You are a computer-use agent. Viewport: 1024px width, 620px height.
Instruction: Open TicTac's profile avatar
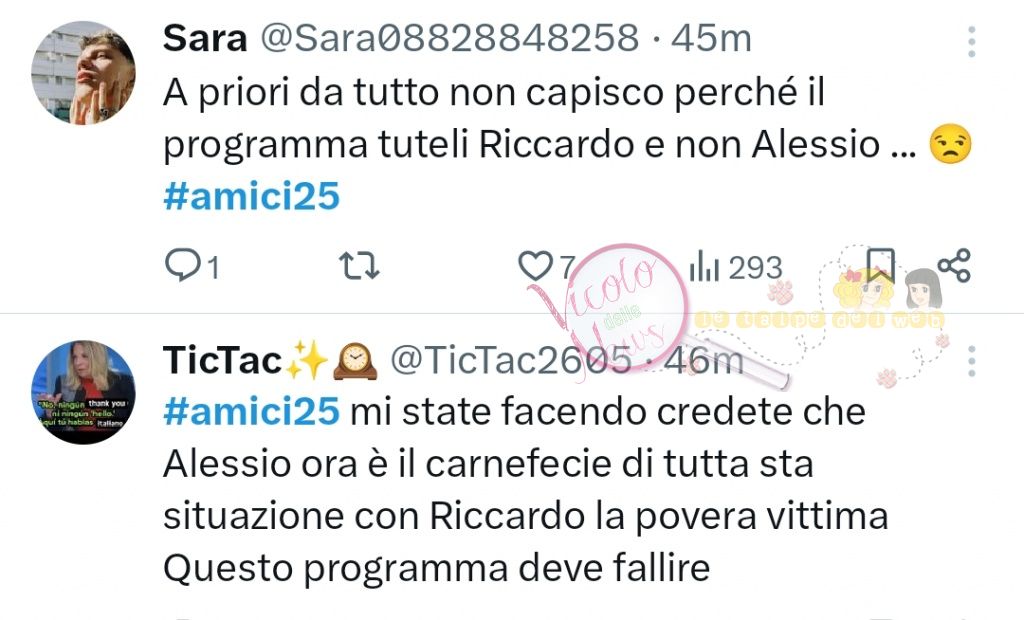[x=84, y=392]
